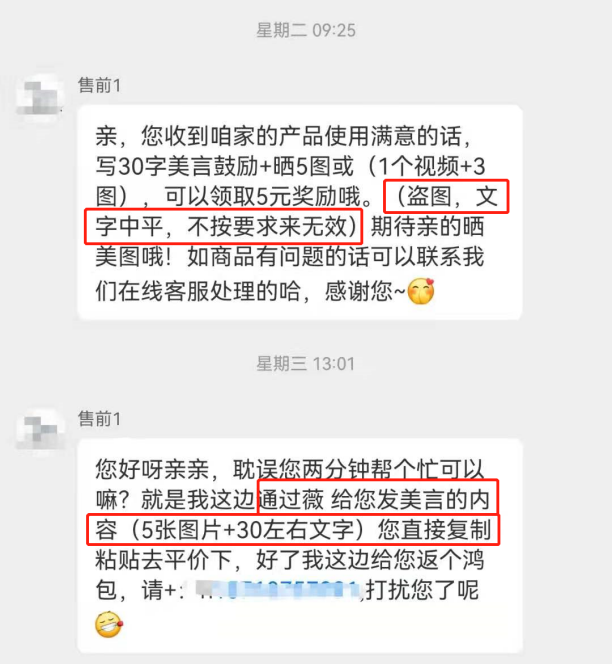Click red-boxed text 容（5张图片+30左右文字）您直接复制
This screenshot has width=612, height=664.
coord(293,529)
